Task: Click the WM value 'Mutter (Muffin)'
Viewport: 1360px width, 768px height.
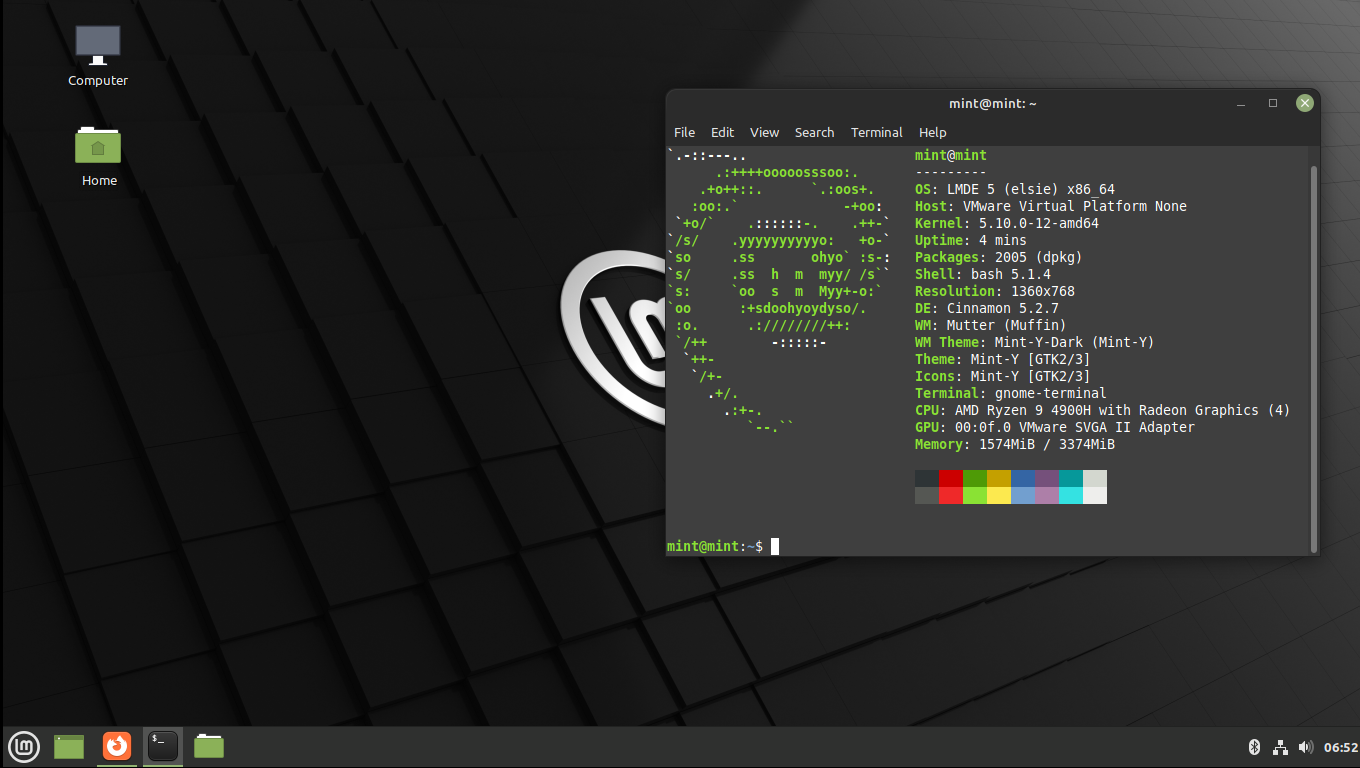Action: click(1007, 325)
